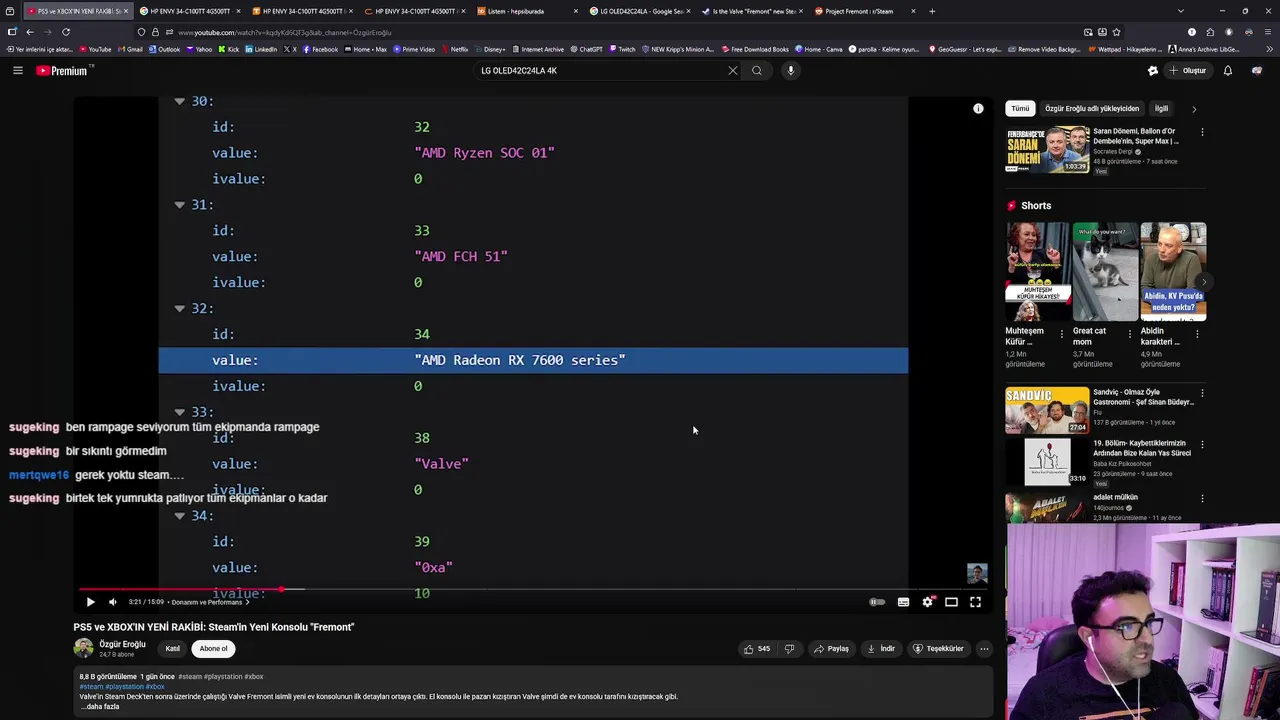Expand description with ...daha fazla

(100, 706)
